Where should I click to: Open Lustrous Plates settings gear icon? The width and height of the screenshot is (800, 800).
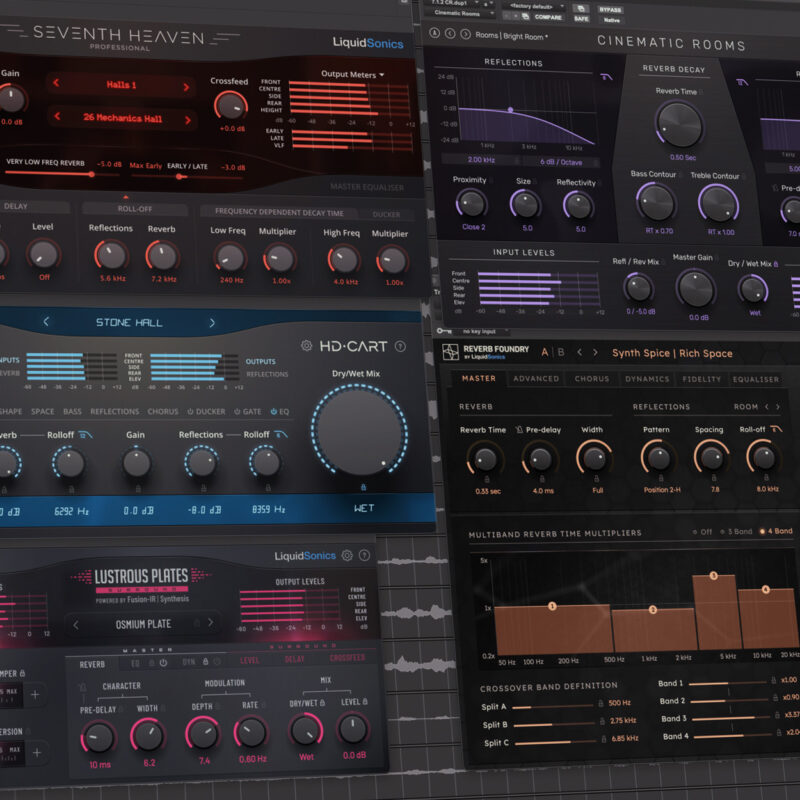coord(347,556)
